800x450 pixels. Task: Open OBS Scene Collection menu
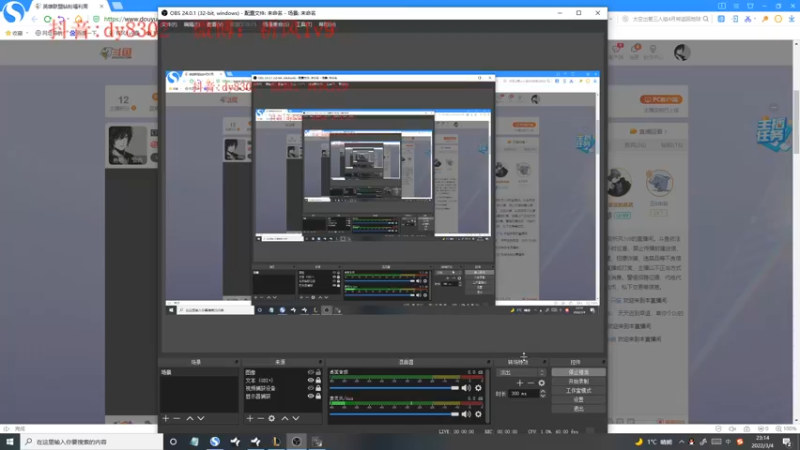pos(276,24)
